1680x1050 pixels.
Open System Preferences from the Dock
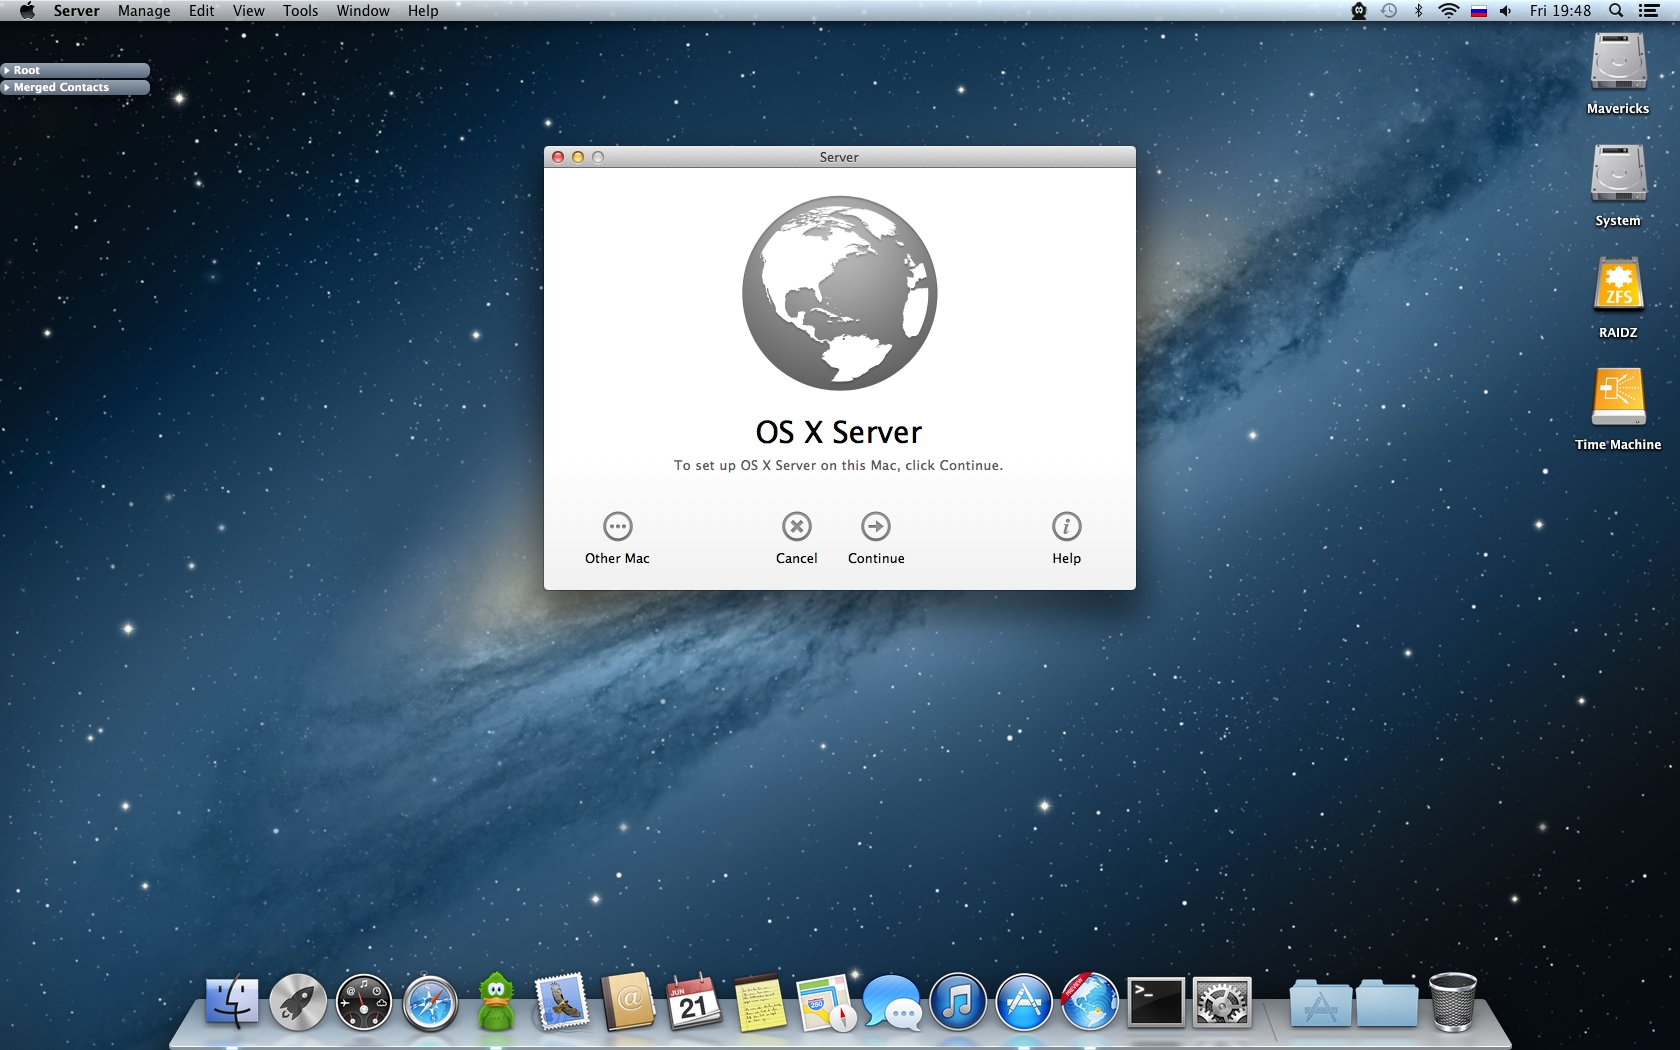point(1221,1003)
